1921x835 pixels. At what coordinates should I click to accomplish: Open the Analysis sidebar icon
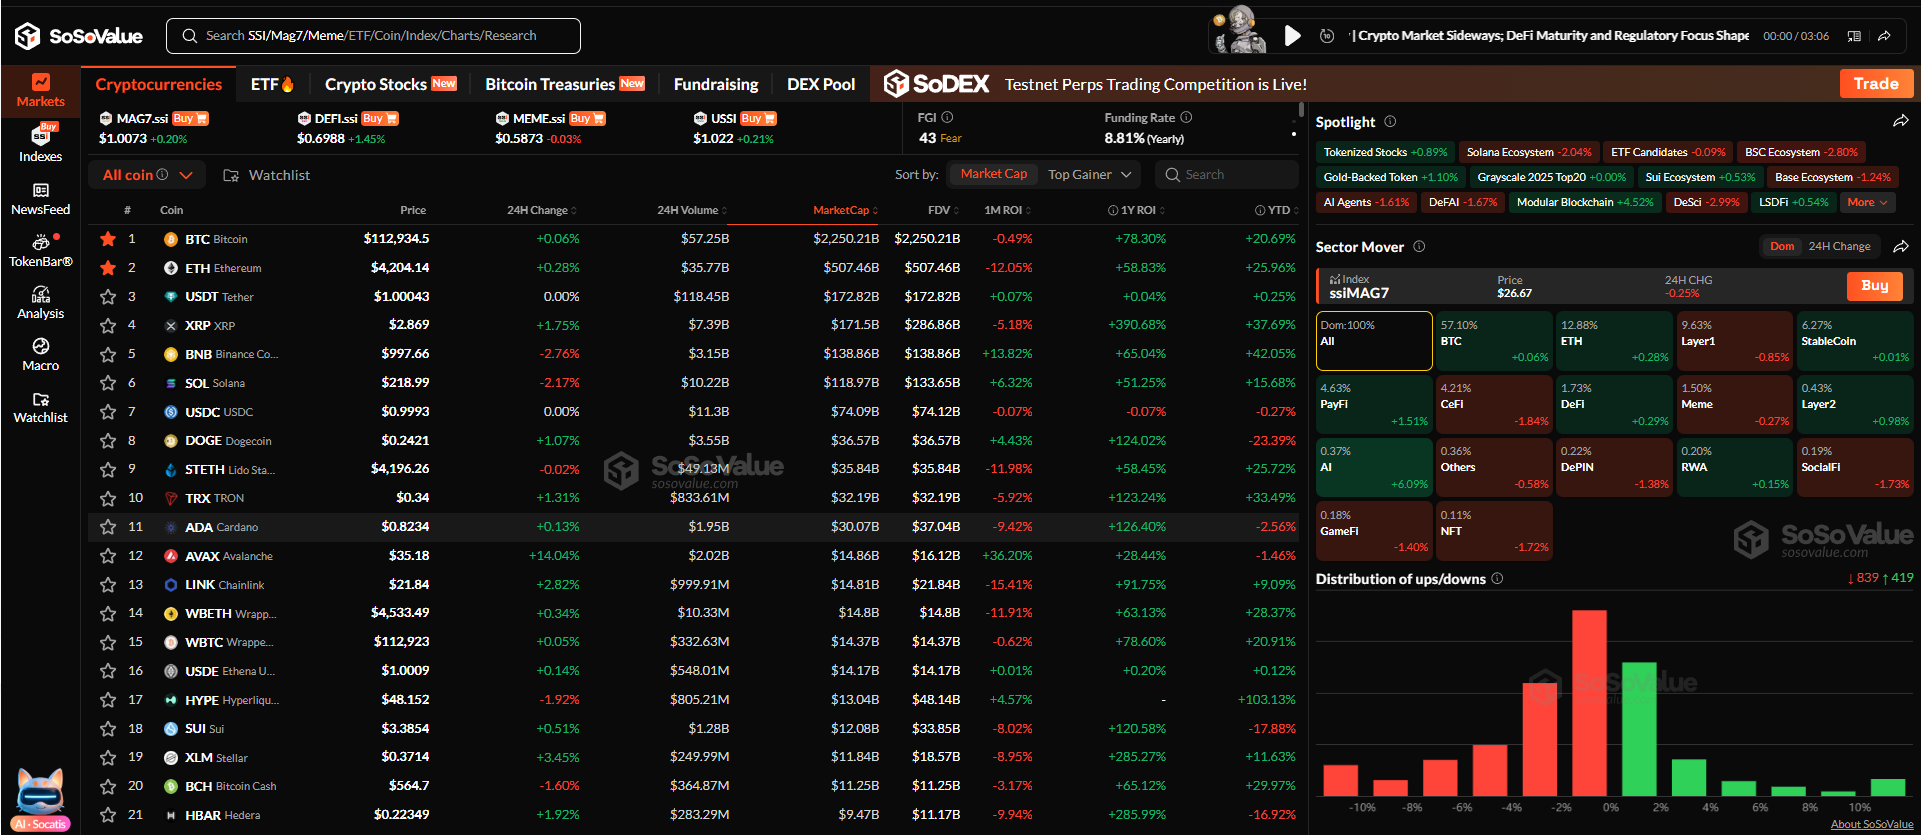(40, 302)
